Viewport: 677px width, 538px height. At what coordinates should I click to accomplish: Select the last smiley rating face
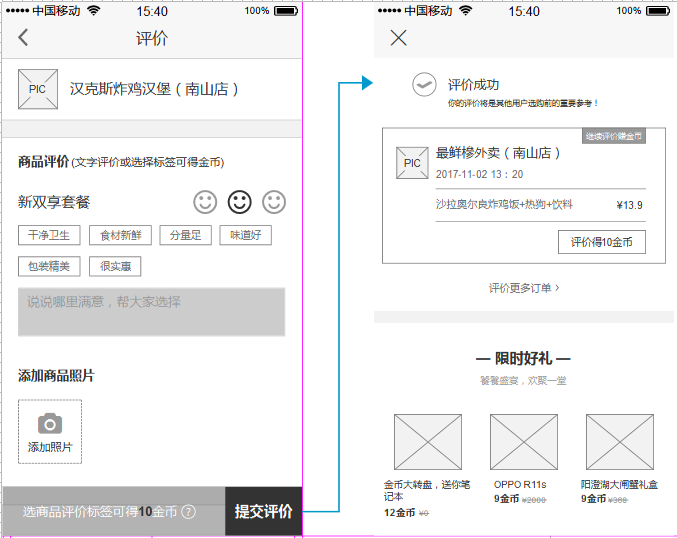[x=274, y=202]
